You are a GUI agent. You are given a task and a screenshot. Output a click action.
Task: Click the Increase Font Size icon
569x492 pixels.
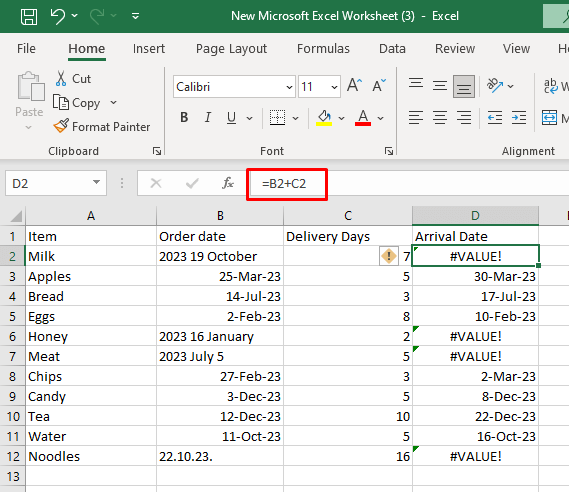[355, 86]
